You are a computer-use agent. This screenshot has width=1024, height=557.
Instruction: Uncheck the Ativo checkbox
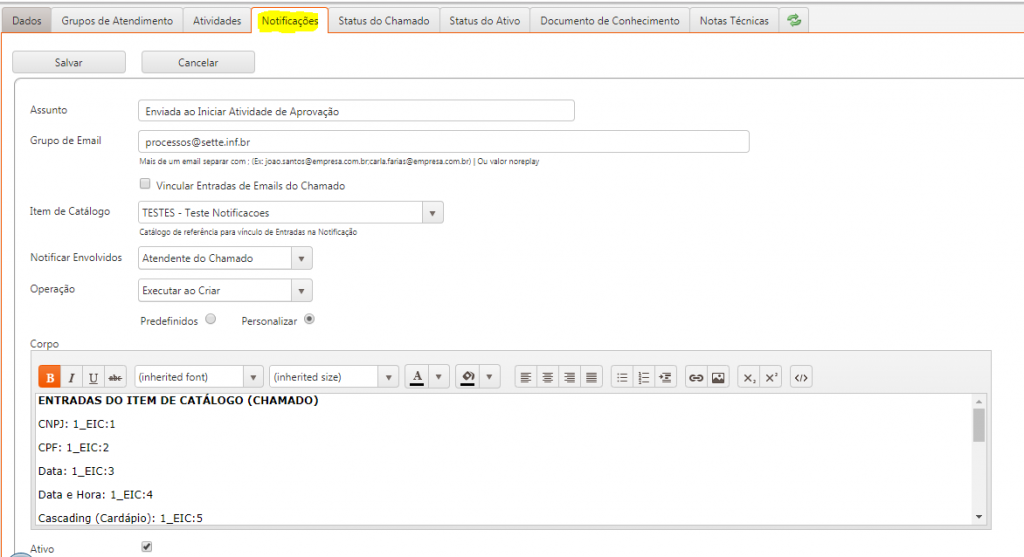point(147,547)
